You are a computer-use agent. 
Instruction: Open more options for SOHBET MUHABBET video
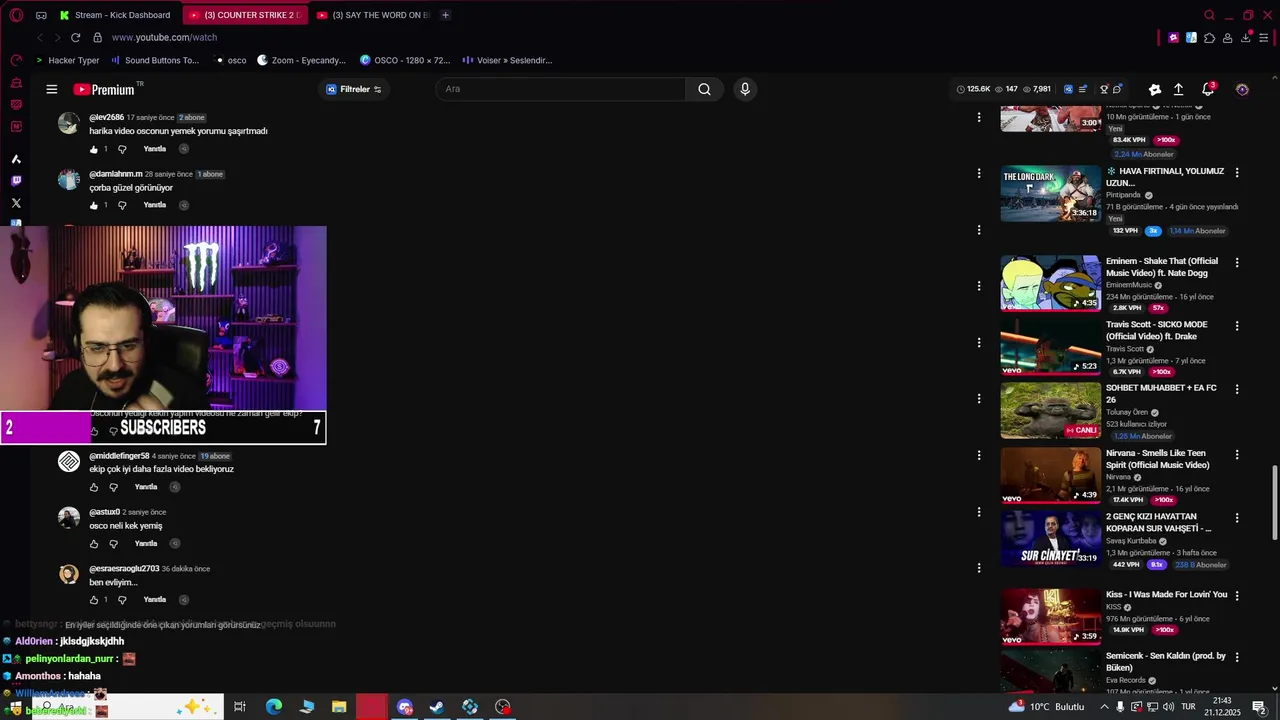(1237, 389)
